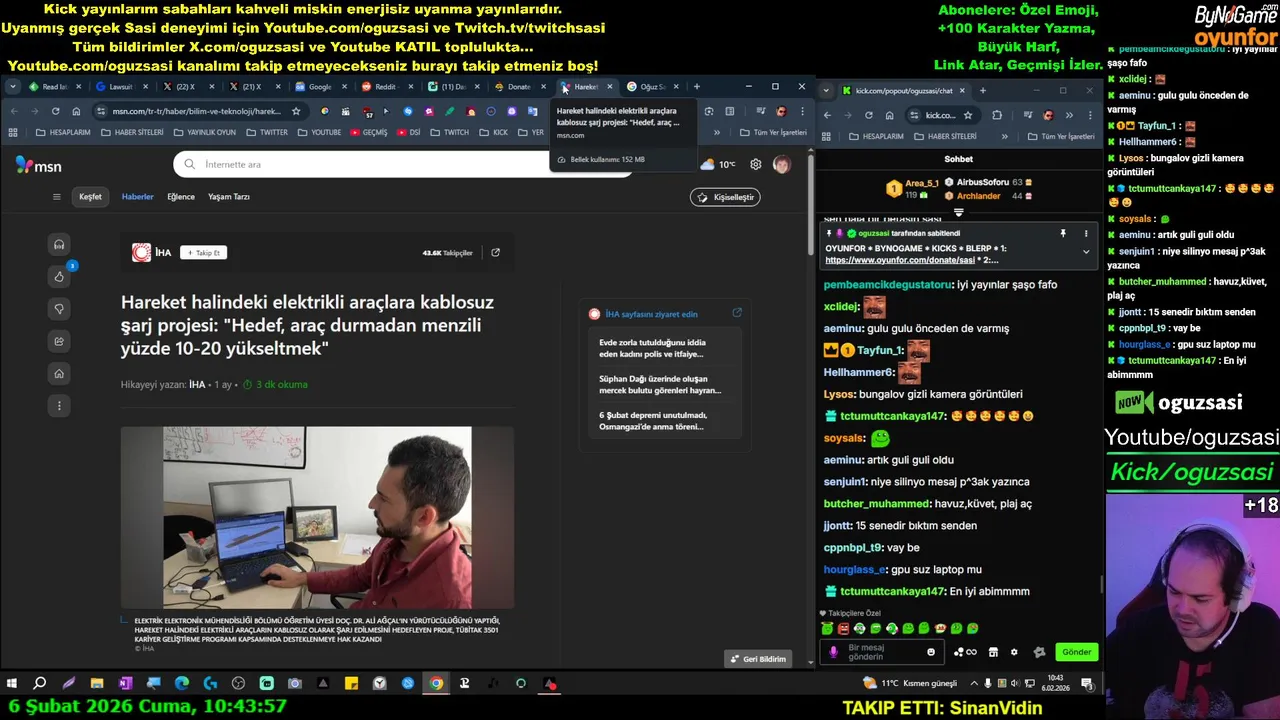Reload the Kick chat window
1280x720 pixels.
(x=868, y=115)
